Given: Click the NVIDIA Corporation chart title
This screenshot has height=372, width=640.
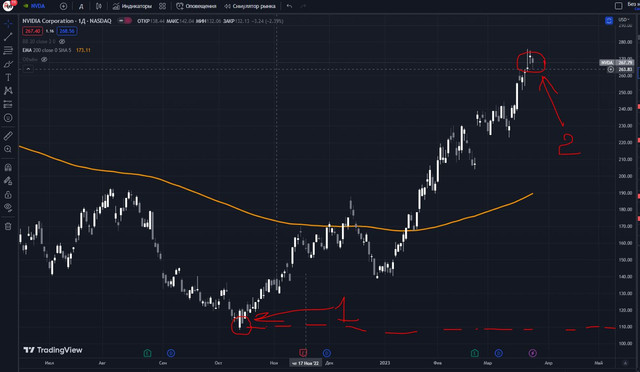Looking at the screenshot, I should [x=67, y=21].
